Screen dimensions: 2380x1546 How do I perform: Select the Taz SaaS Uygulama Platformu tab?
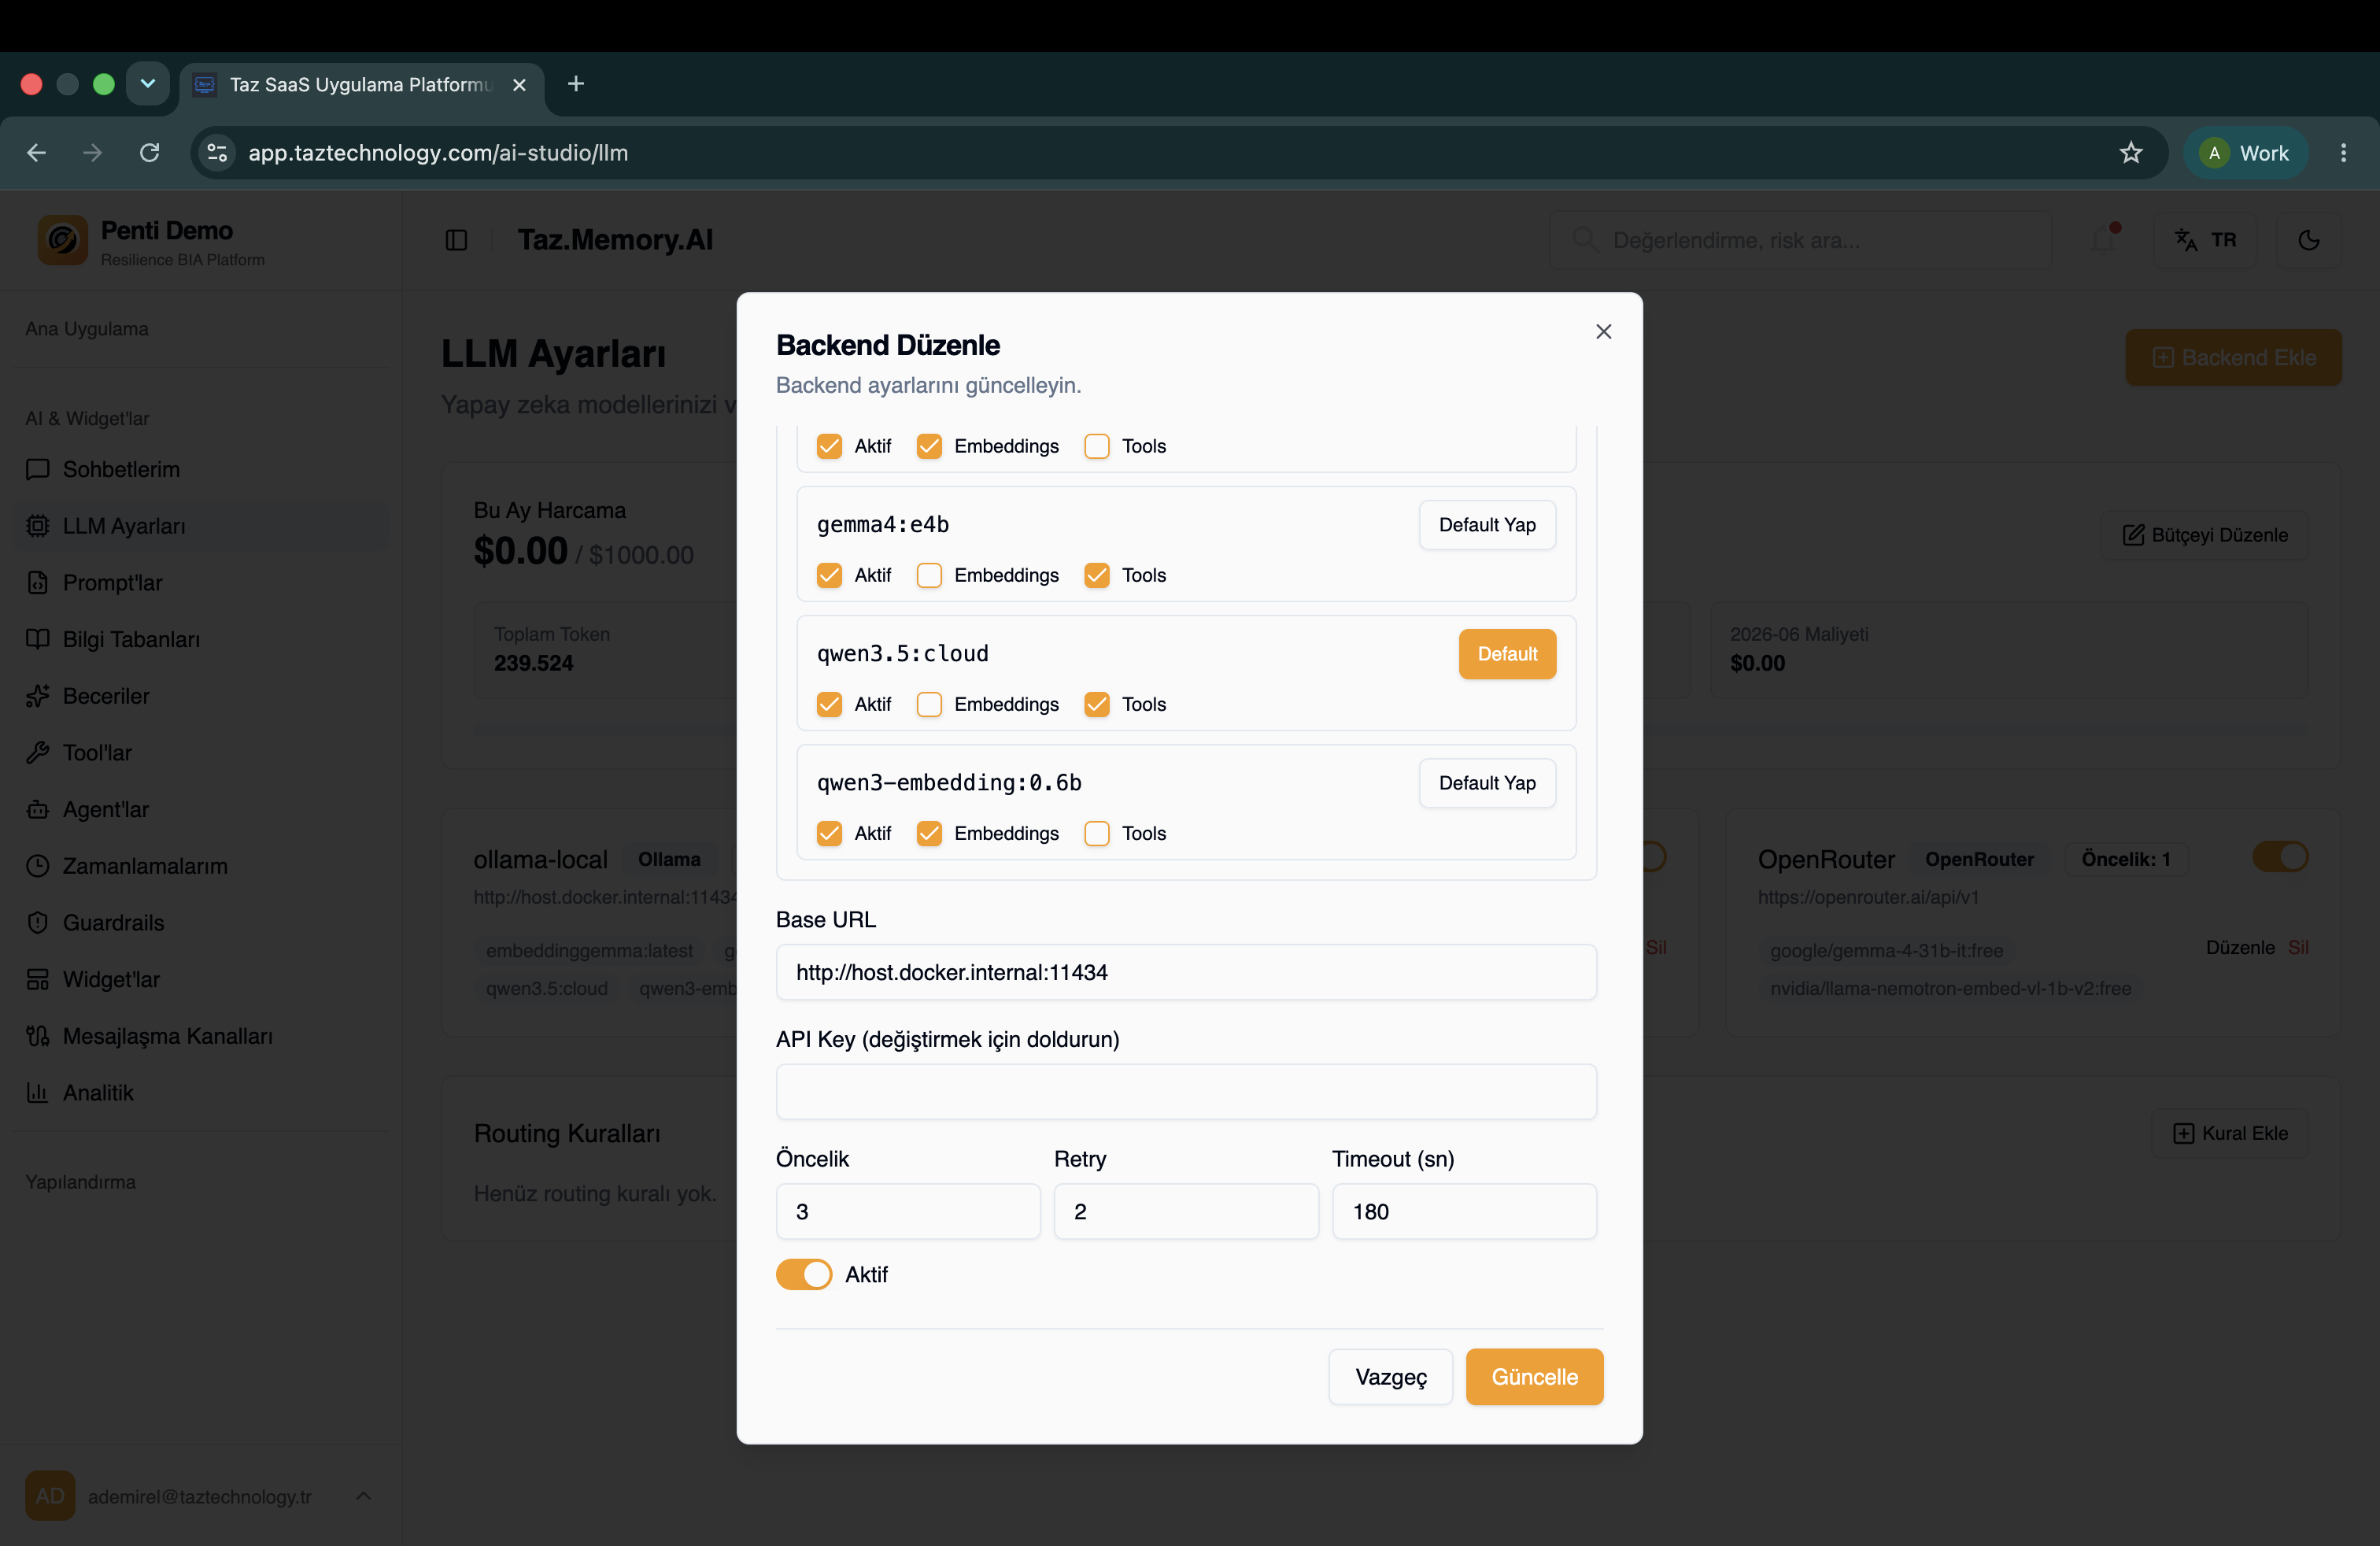pos(362,85)
